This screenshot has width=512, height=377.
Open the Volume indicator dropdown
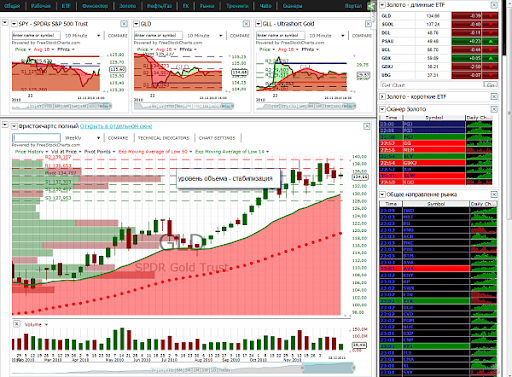point(36,324)
